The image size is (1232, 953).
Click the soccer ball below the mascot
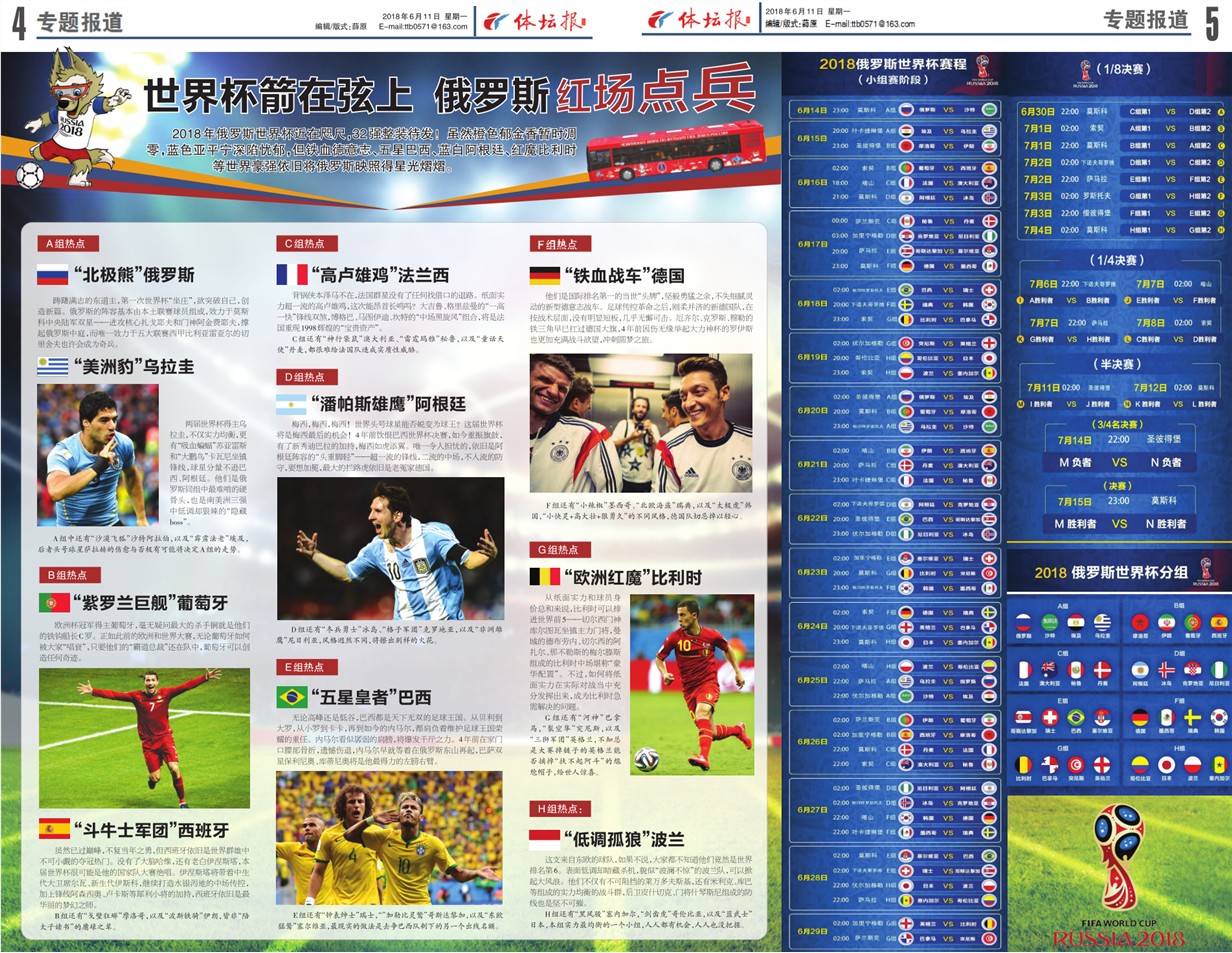tap(30, 177)
